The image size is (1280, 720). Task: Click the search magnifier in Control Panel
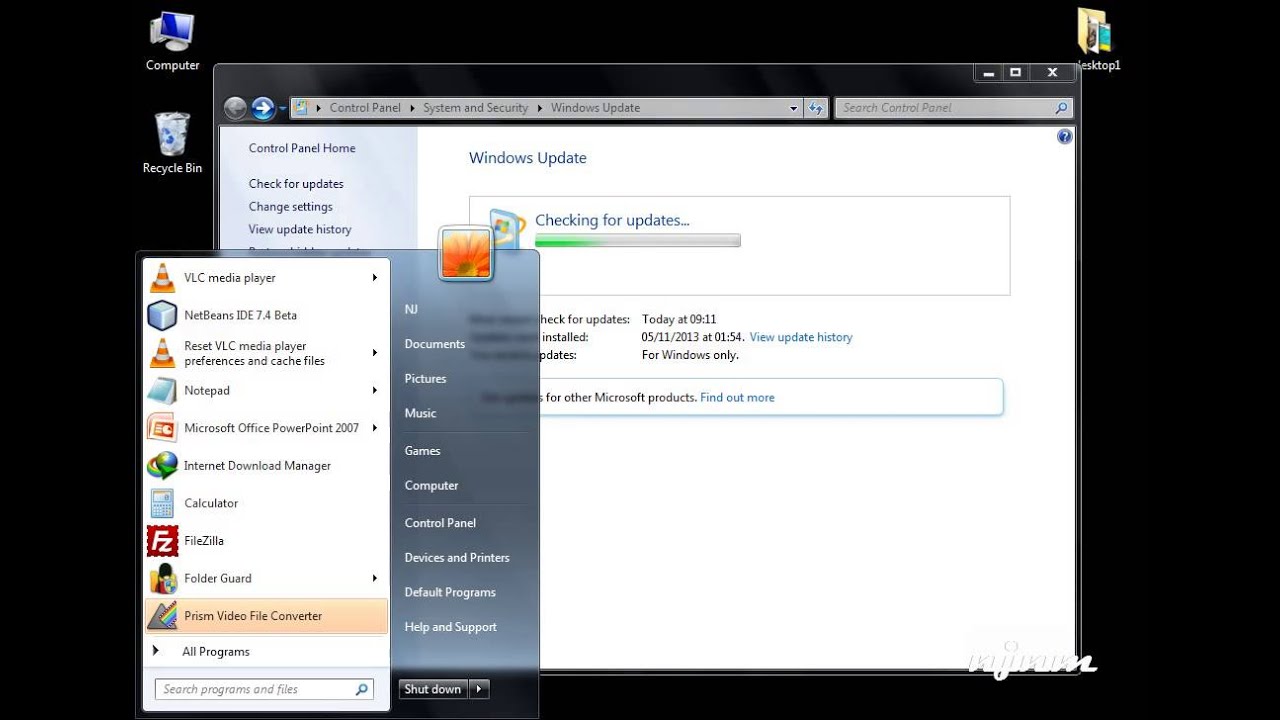[x=1061, y=108]
